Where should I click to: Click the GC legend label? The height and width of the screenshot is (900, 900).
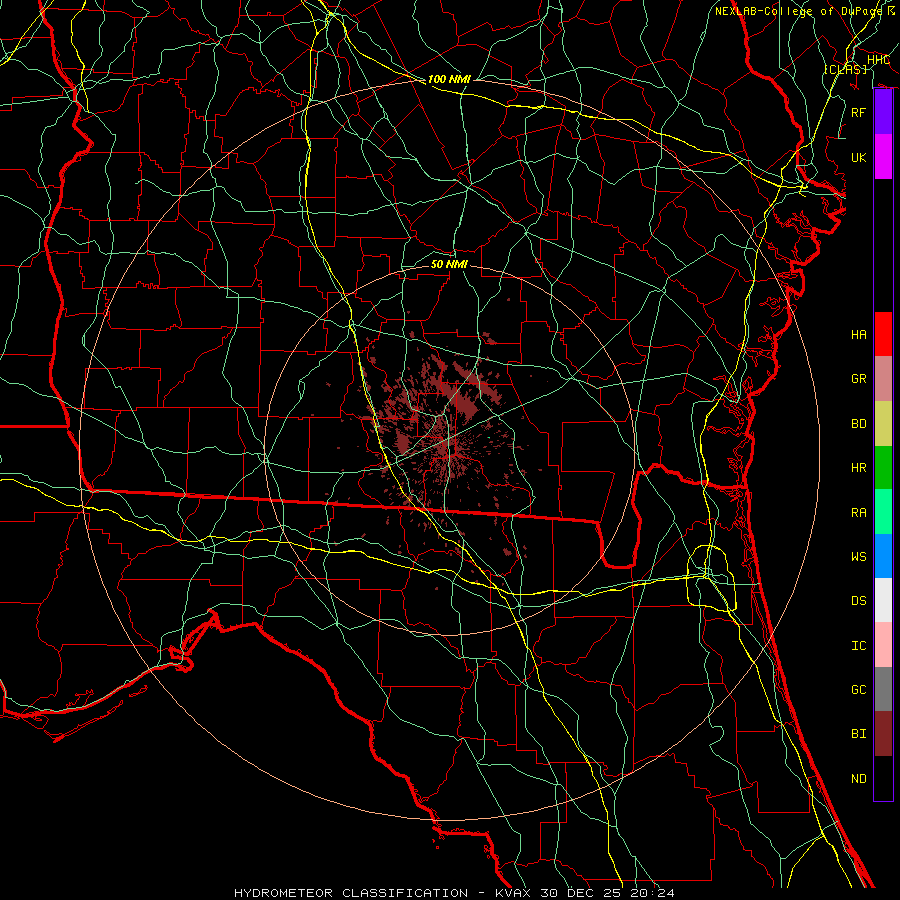point(858,690)
